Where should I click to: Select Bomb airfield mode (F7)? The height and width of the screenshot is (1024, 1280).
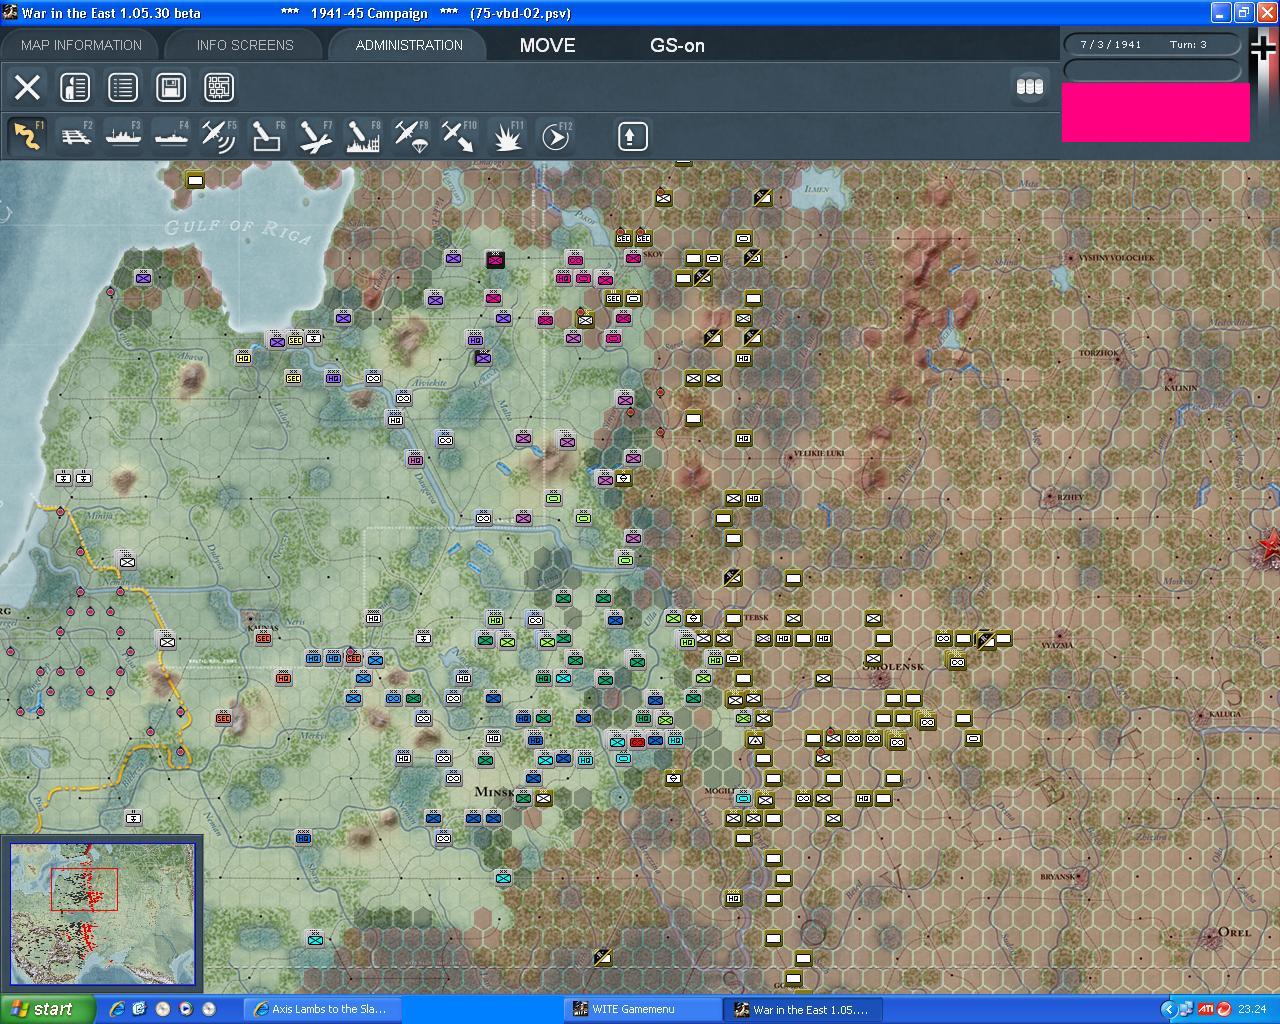315,136
